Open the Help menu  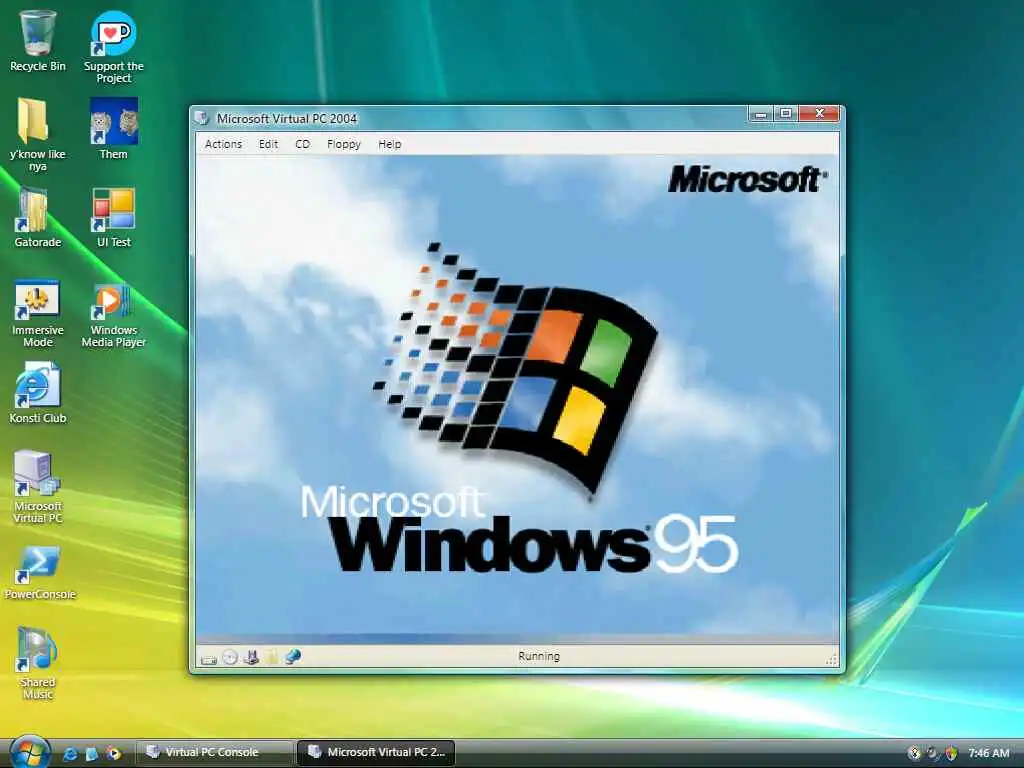[390, 144]
